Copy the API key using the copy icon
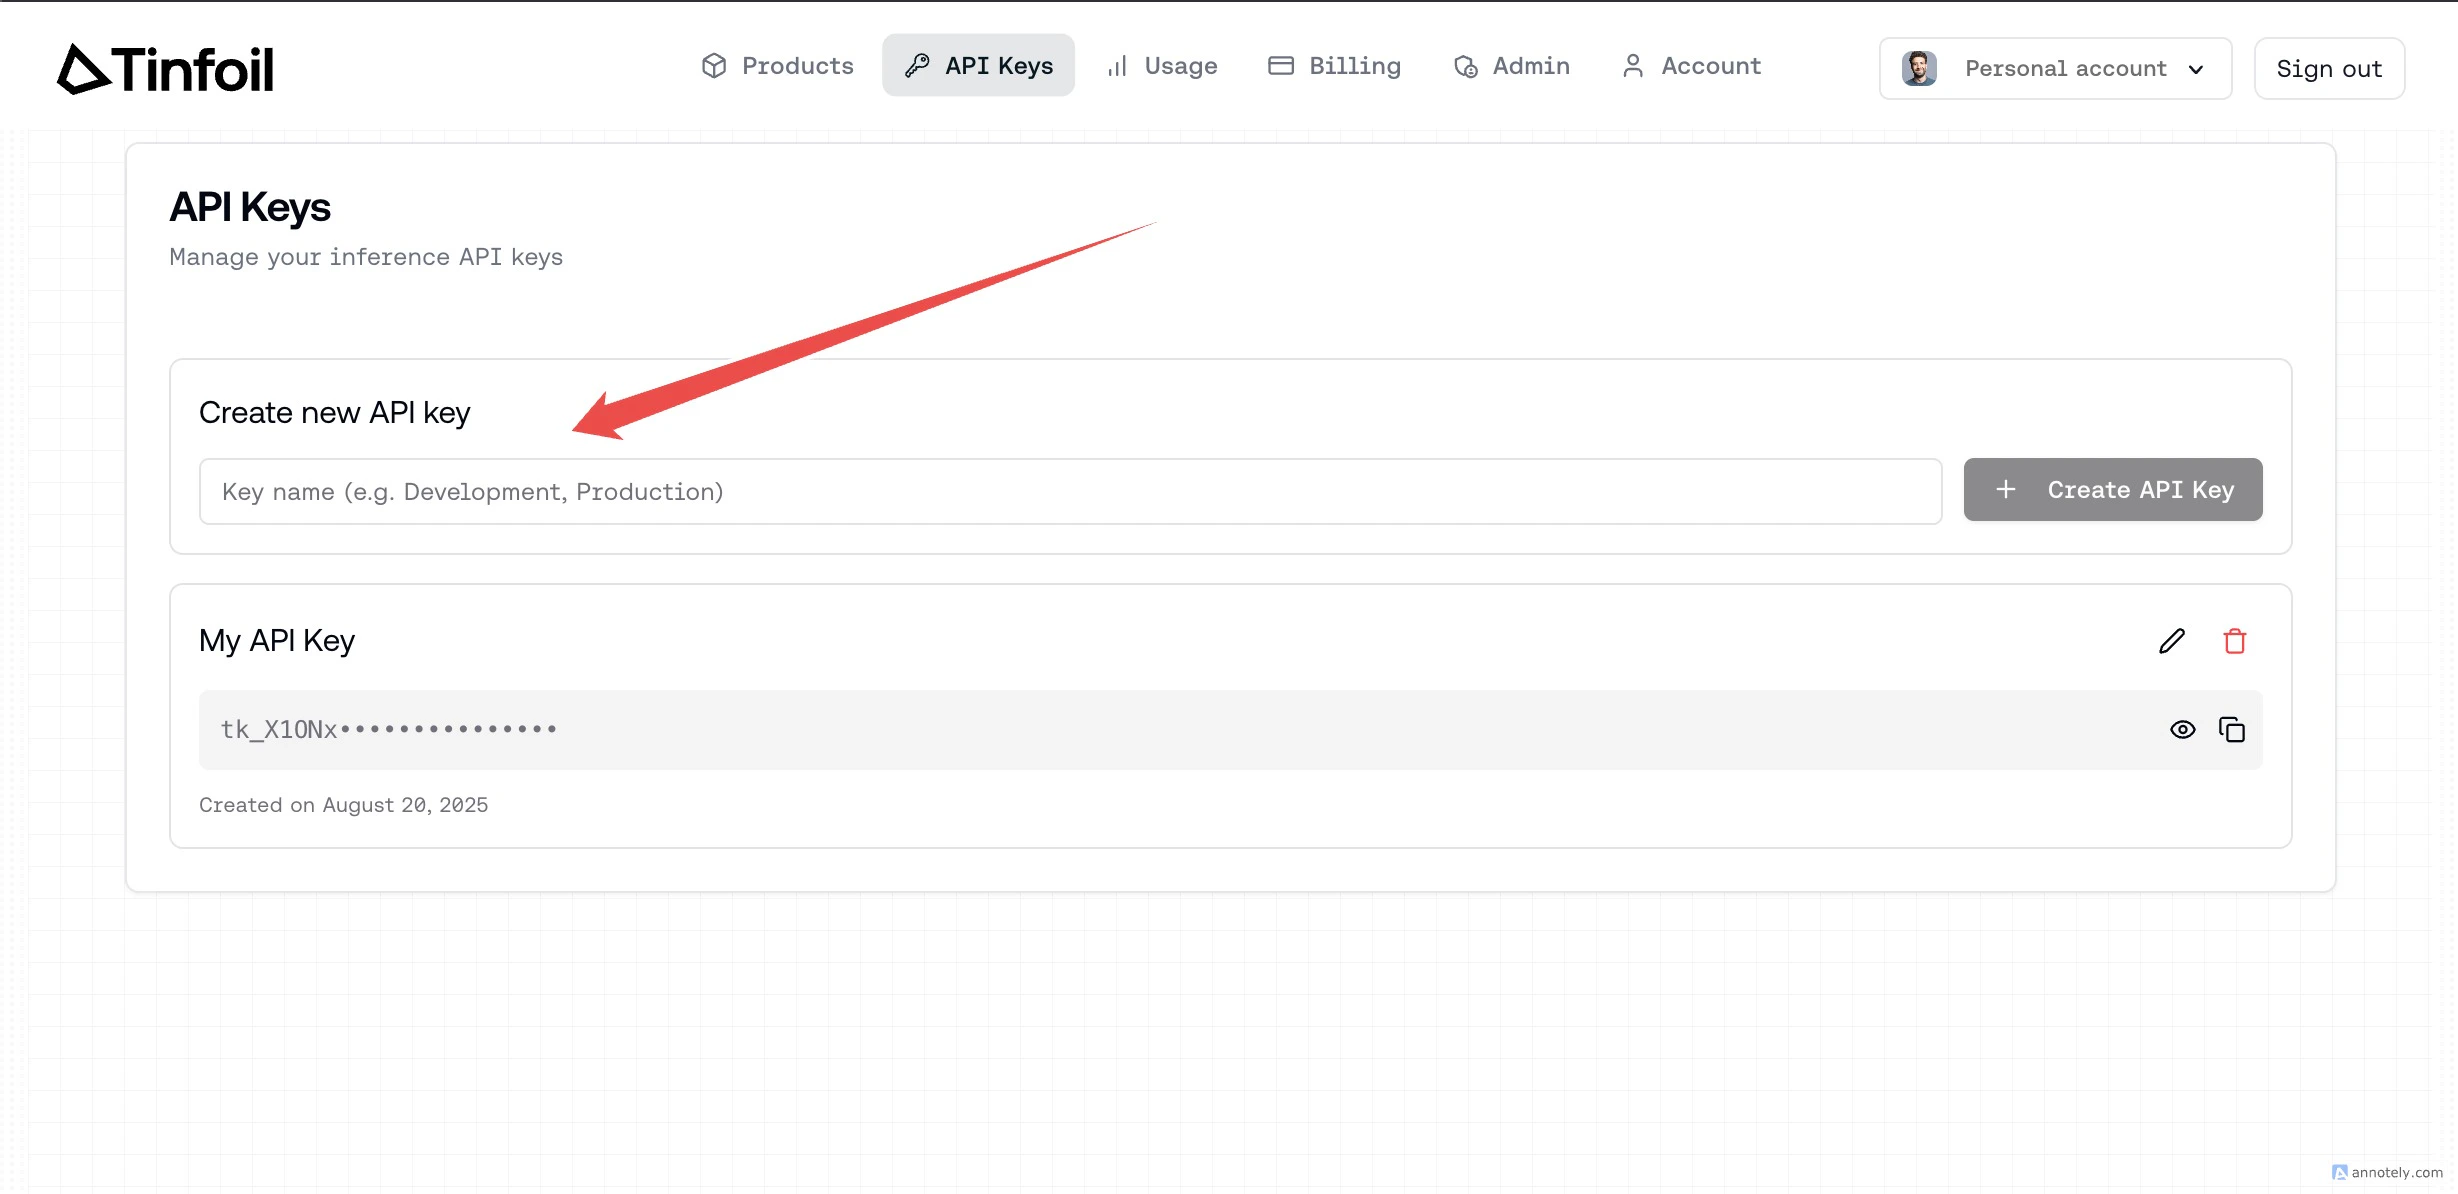 pyautogui.click(x=2233, y=729)
